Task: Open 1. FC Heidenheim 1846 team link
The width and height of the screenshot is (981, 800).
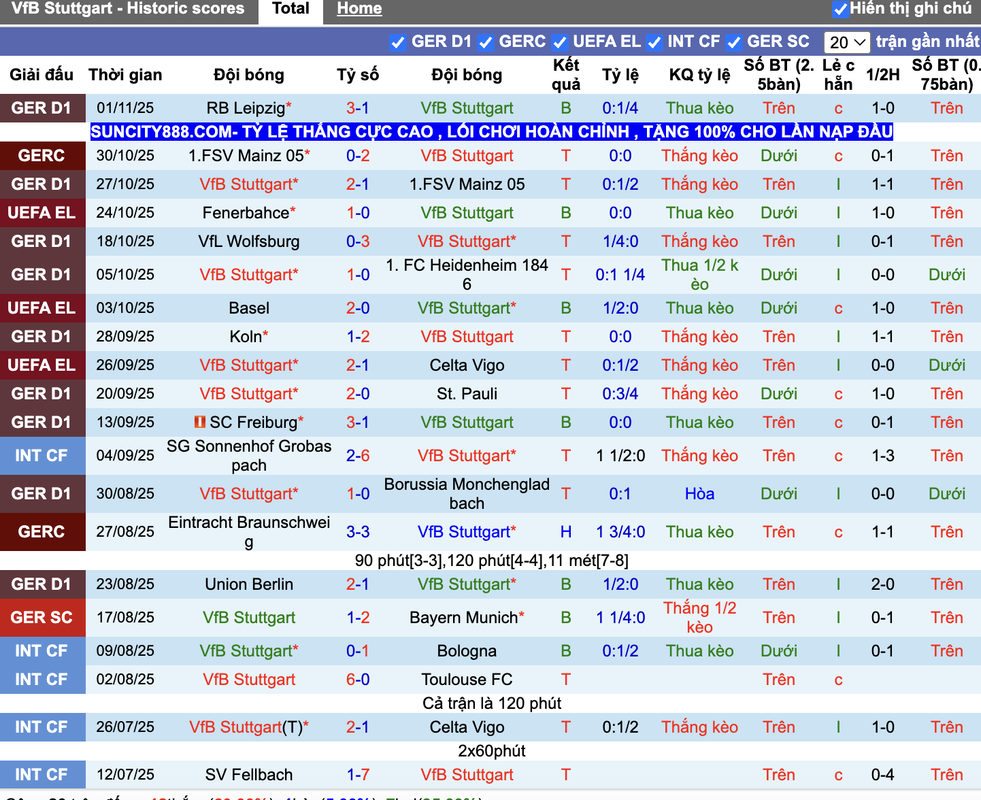Action: 467,275
